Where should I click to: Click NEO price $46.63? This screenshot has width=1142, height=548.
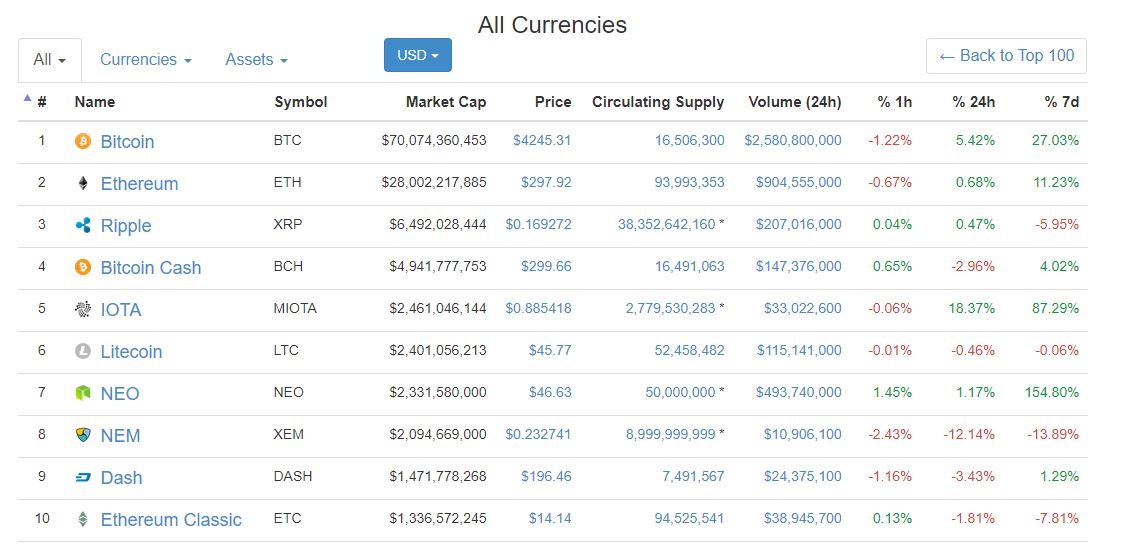point(550,393)
